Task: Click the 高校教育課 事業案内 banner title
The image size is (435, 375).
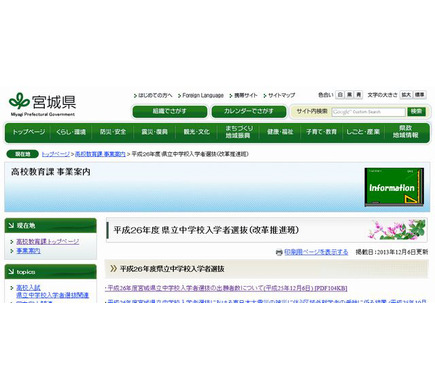Action: (51, 172)
